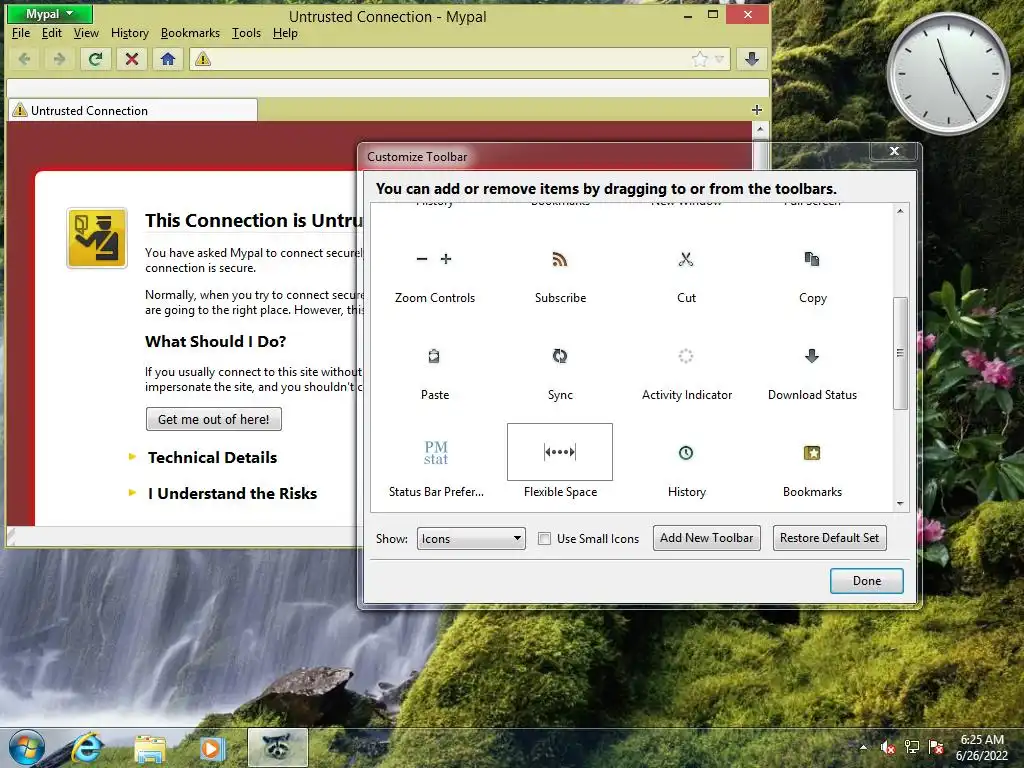Image resolution: width=1024 pixels, height=768 pixels.
Task: Open the Windows Start menu
Action: (27, 748)
